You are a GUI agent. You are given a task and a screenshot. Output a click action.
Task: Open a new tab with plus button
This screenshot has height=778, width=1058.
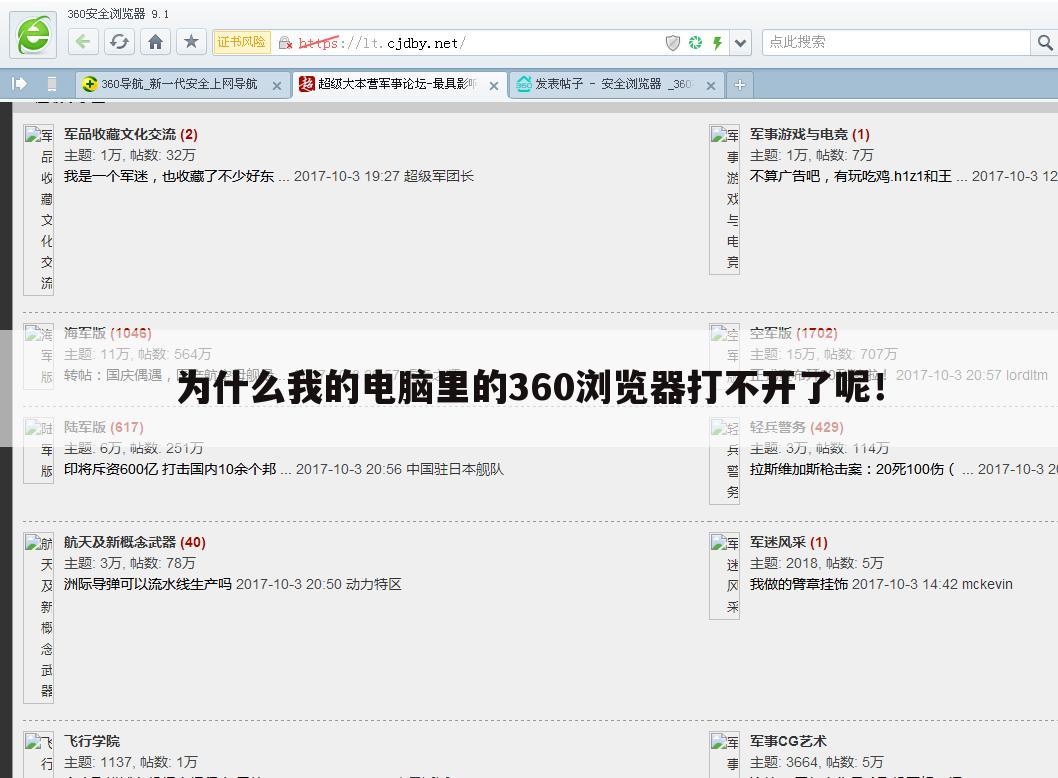[x=740, y=85]
